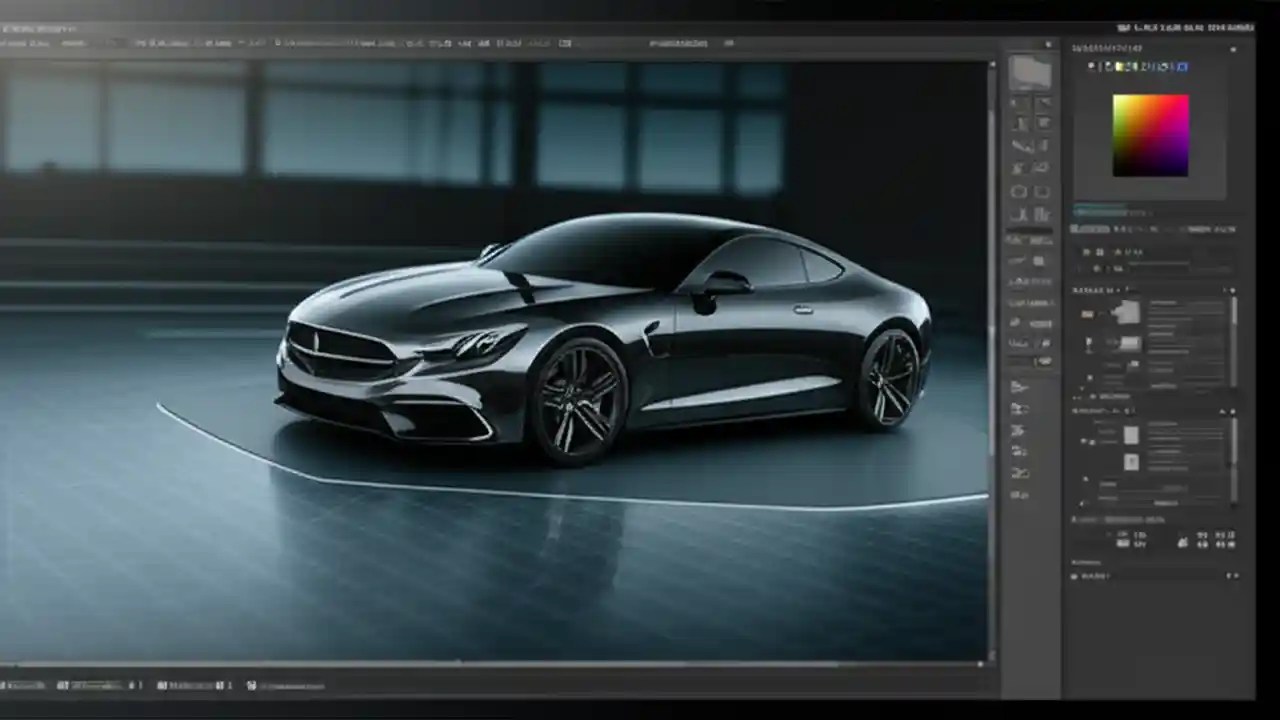This screenshot has width=1280, height=720.
Task: Click the layer thumbnail in the layers panel
Action: tap(1129, 312)
